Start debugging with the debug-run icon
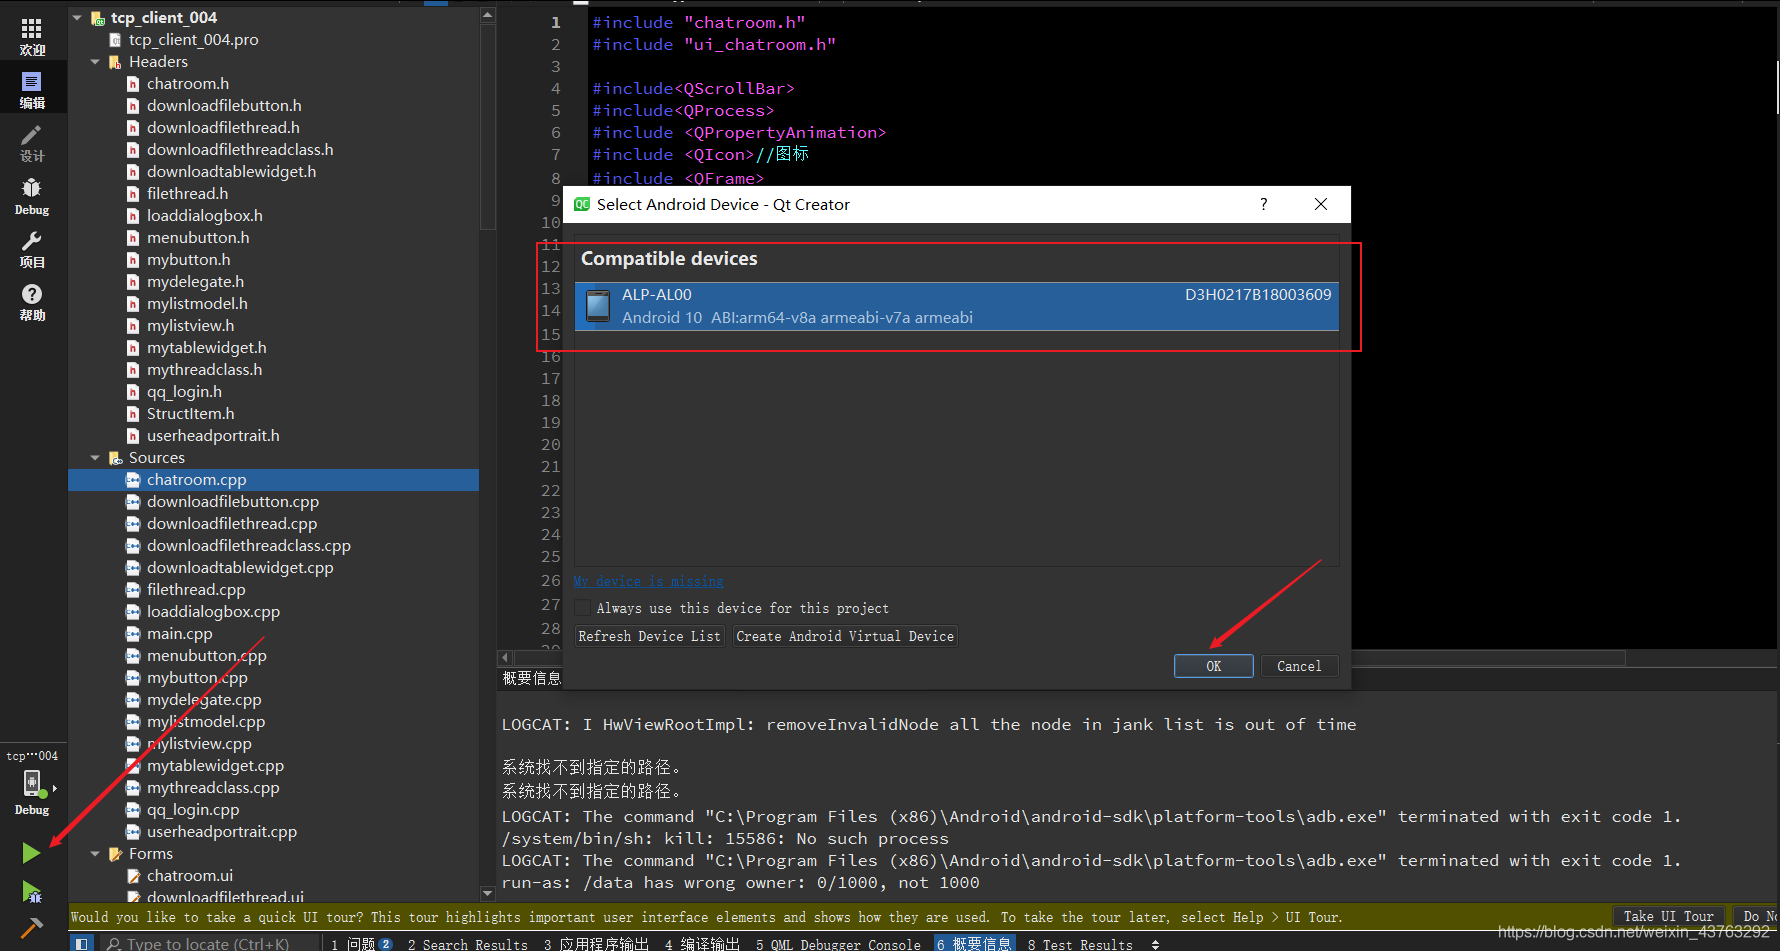Viewport: 1780px width, 951px height. tap(31, 892)
